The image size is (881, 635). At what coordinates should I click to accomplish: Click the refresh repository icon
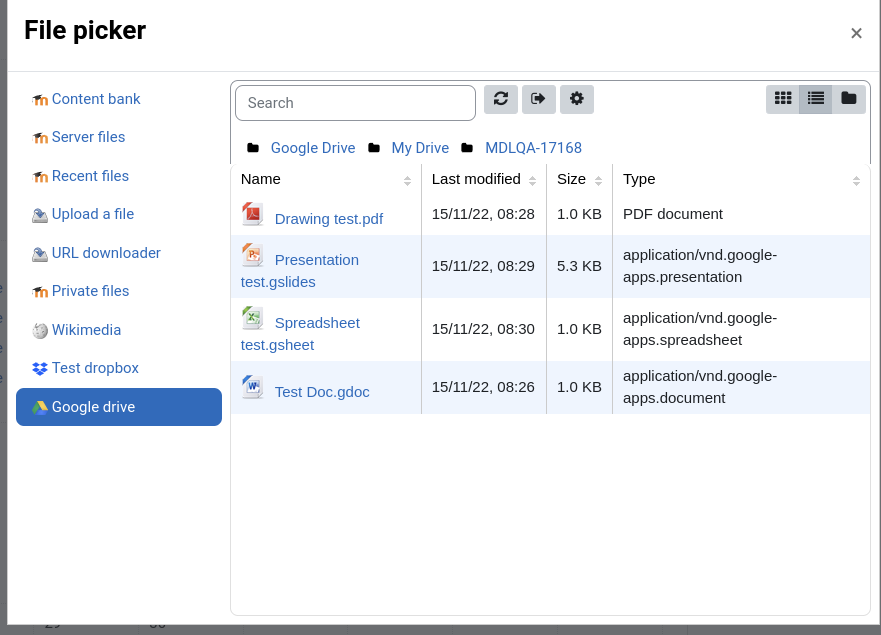coord(501,99)
